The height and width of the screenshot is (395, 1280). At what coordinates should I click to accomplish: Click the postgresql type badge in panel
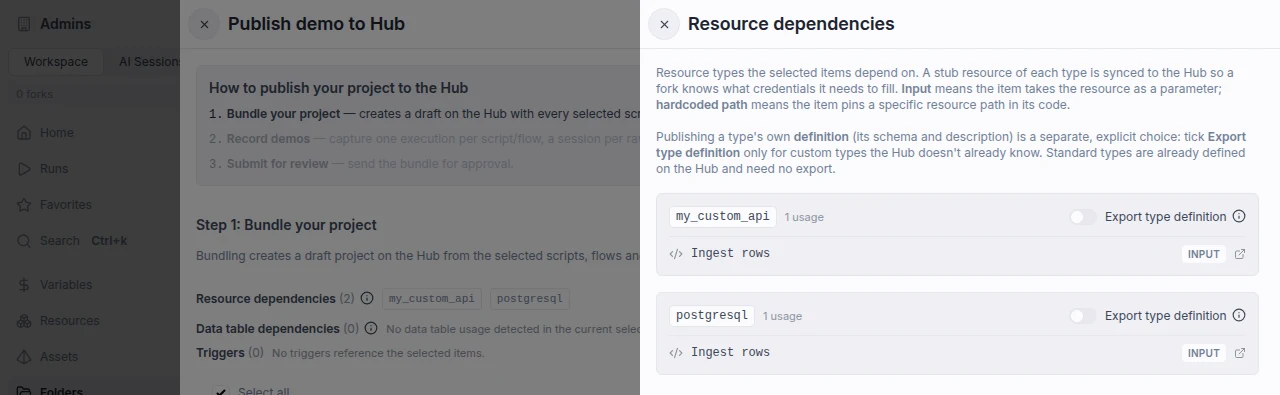(x=712, y=316)
